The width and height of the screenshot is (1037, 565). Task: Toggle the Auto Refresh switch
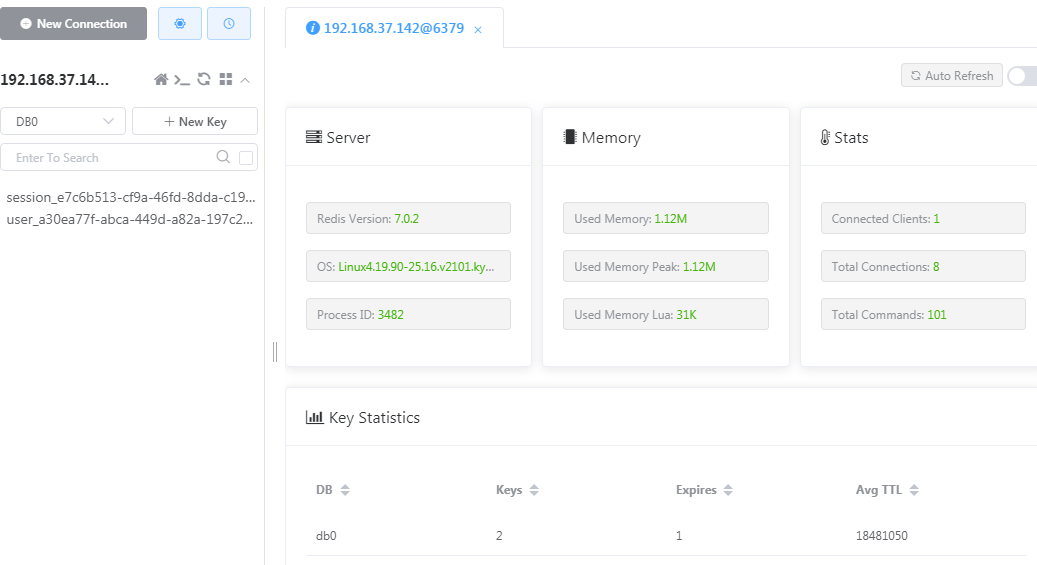pyautogui.click(x=1022, y=76)
